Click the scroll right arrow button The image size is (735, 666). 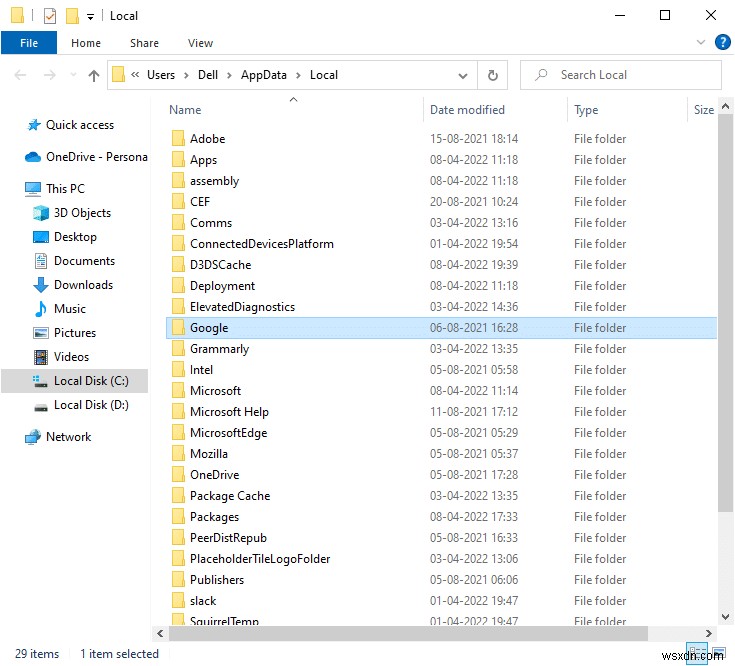(x=709, y=634)
